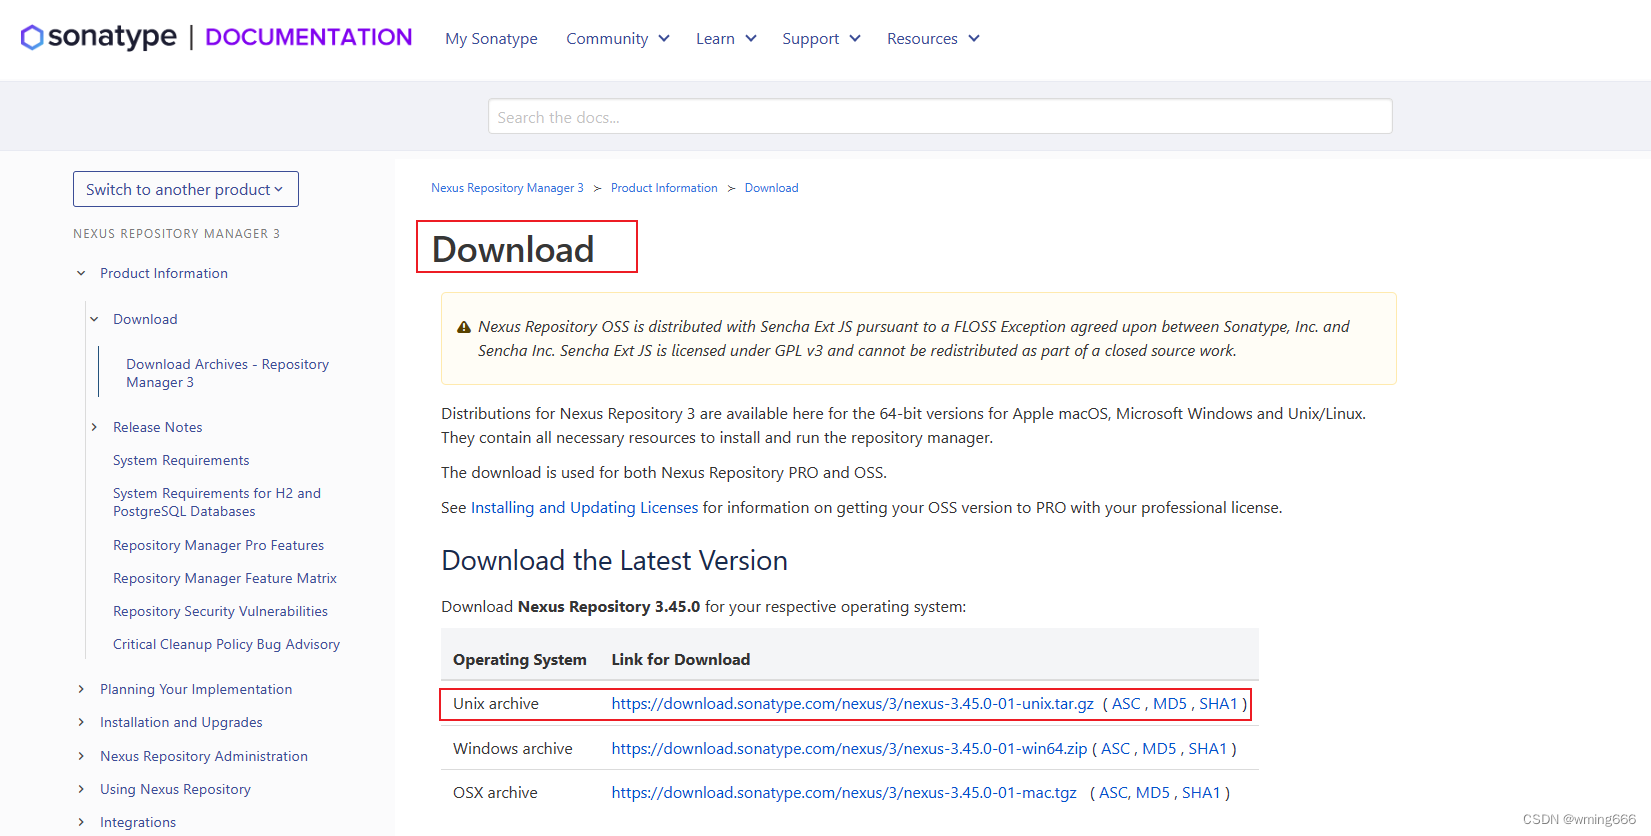Collapse the Download tree chevron
This screenshot has width=1651, height=836.
[94, 319]
